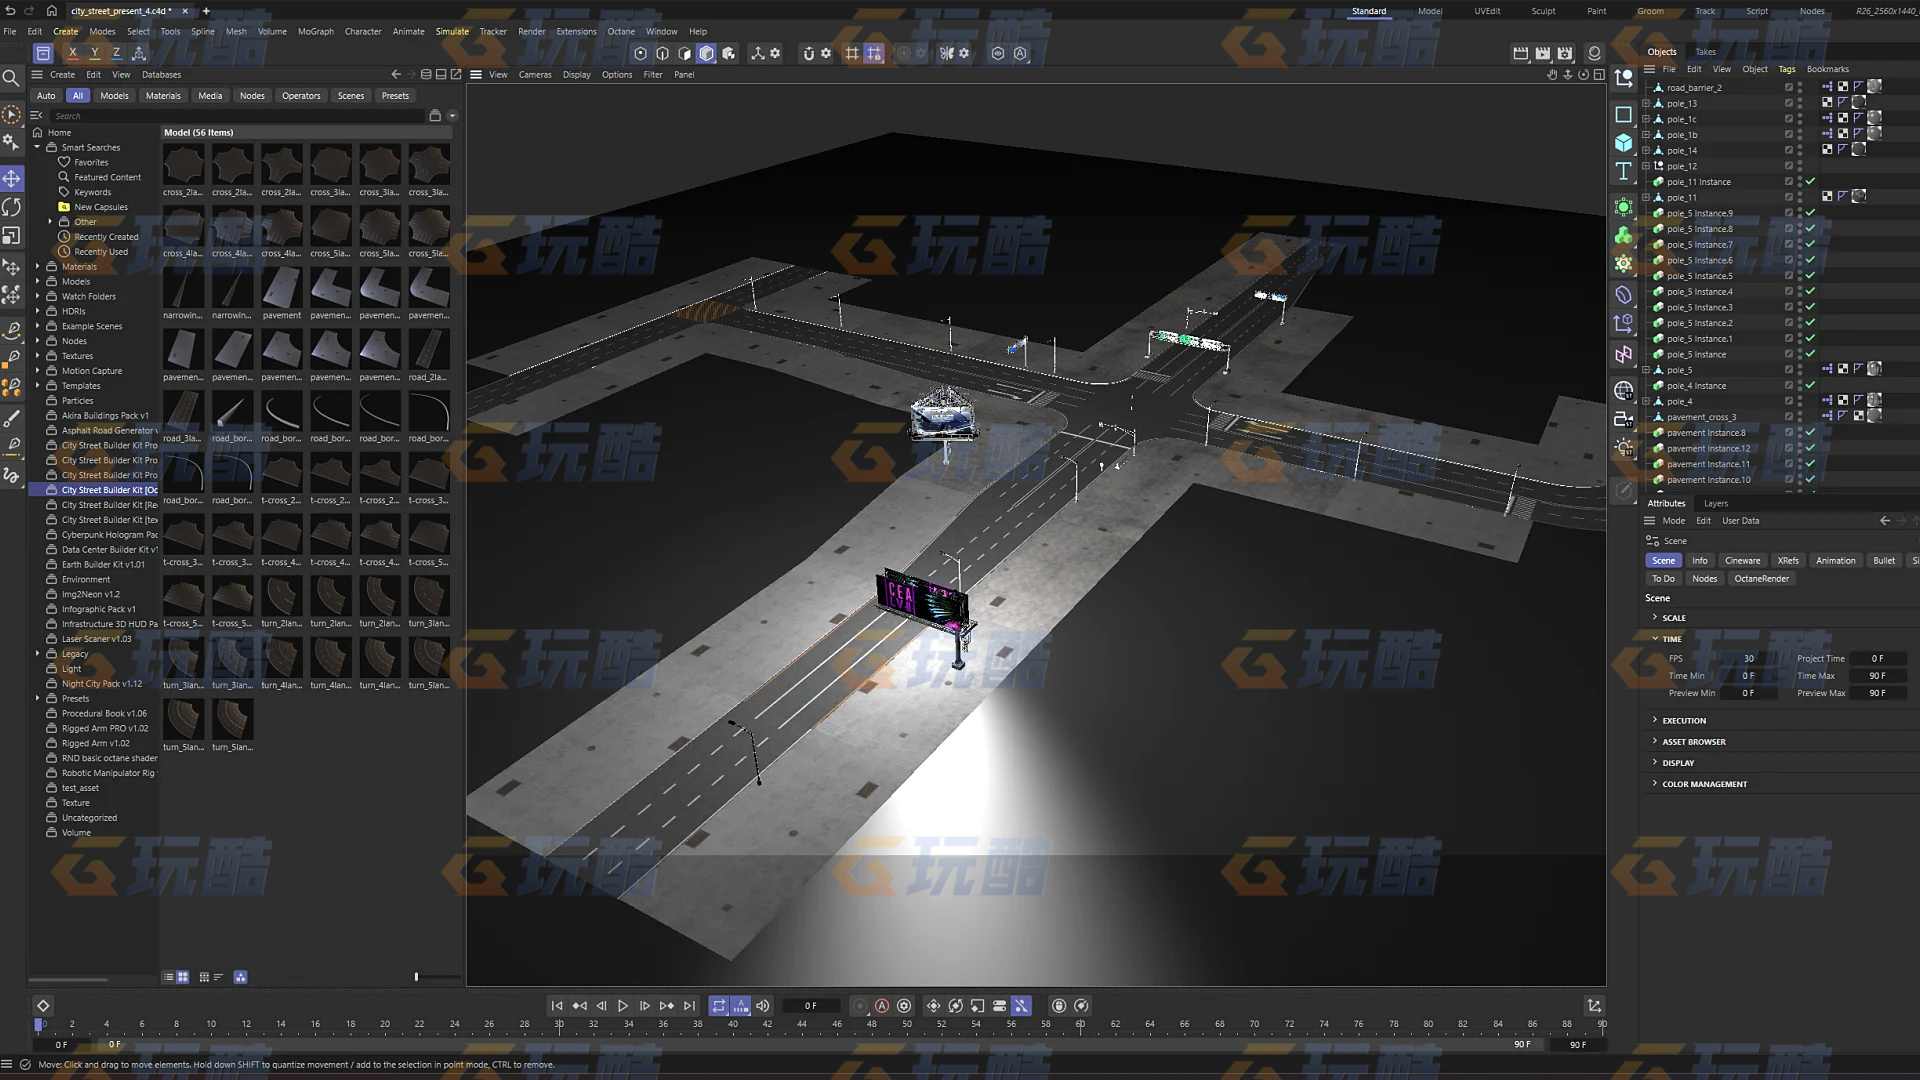Image resolution: width=1920 pixels, height=1080 pixels.
Task: Click the Record Active Objects keyframe button
Action: click(859, 1006)
